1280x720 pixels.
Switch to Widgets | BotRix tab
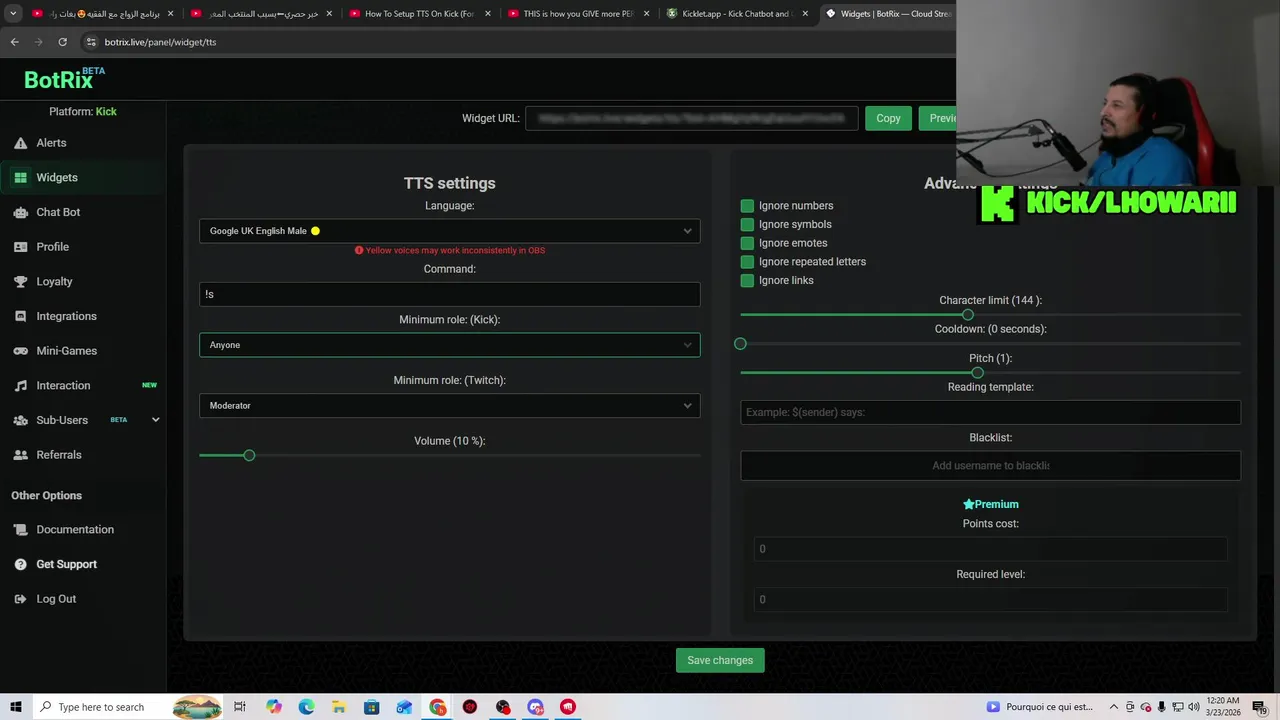888,14
